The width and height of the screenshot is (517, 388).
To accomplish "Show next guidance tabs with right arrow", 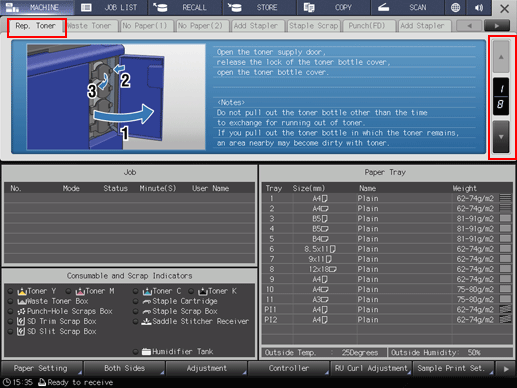I will [x=497, y=26].
